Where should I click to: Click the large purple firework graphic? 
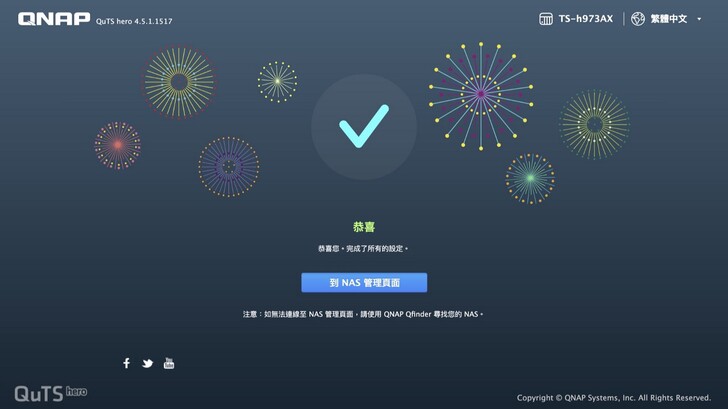point(481,96)
